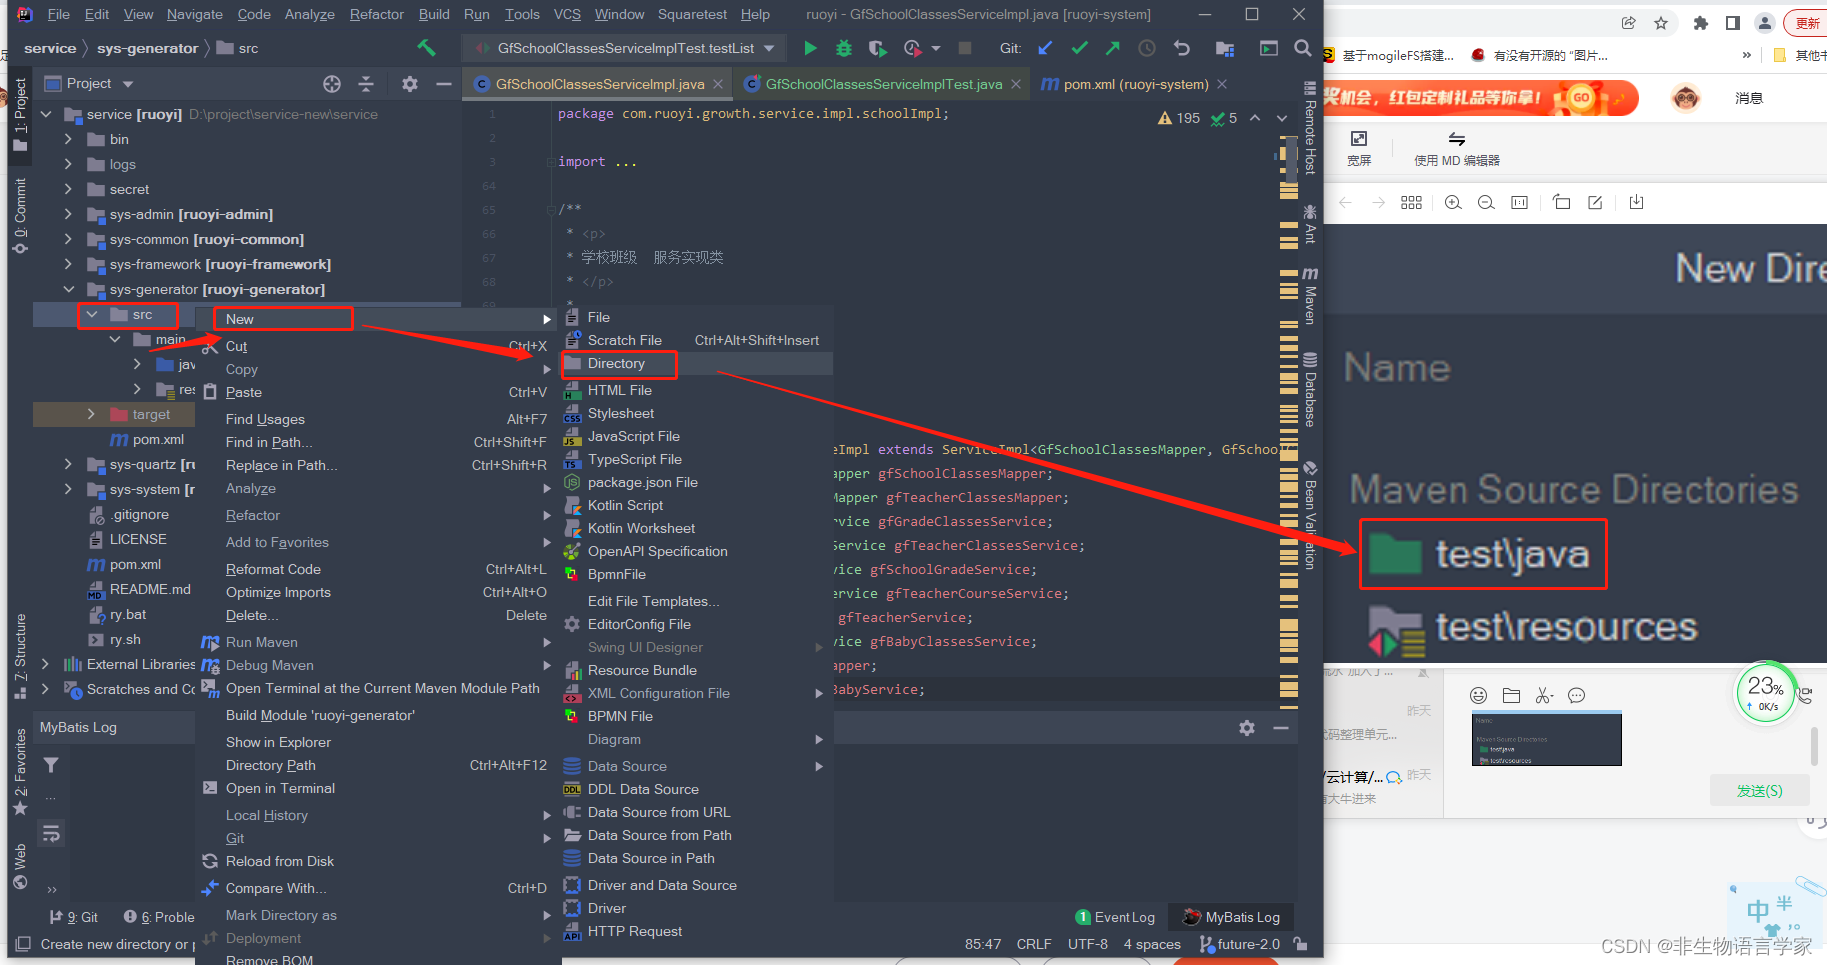Run the selected test configuration
Image resolution: width=1827 pixels, height=965 pixels.
810,48
